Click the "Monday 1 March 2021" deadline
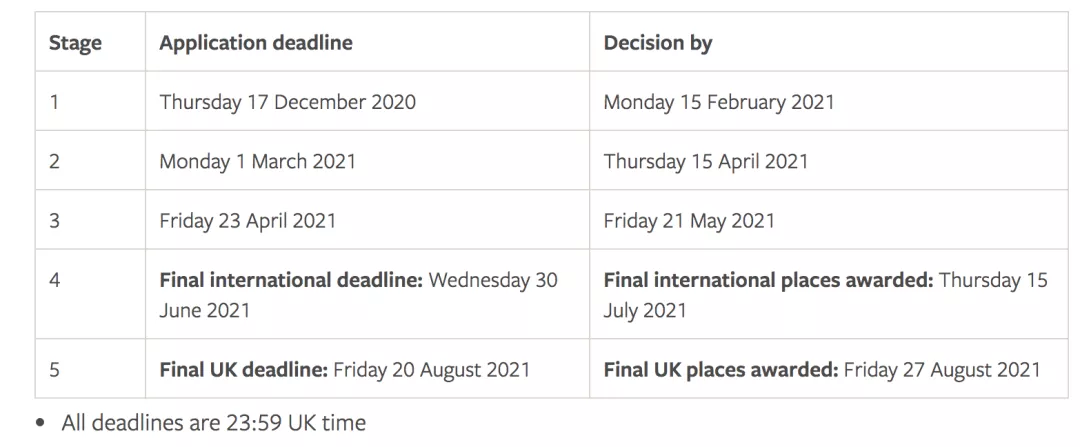1080x447 pixels. click(257, 161)
